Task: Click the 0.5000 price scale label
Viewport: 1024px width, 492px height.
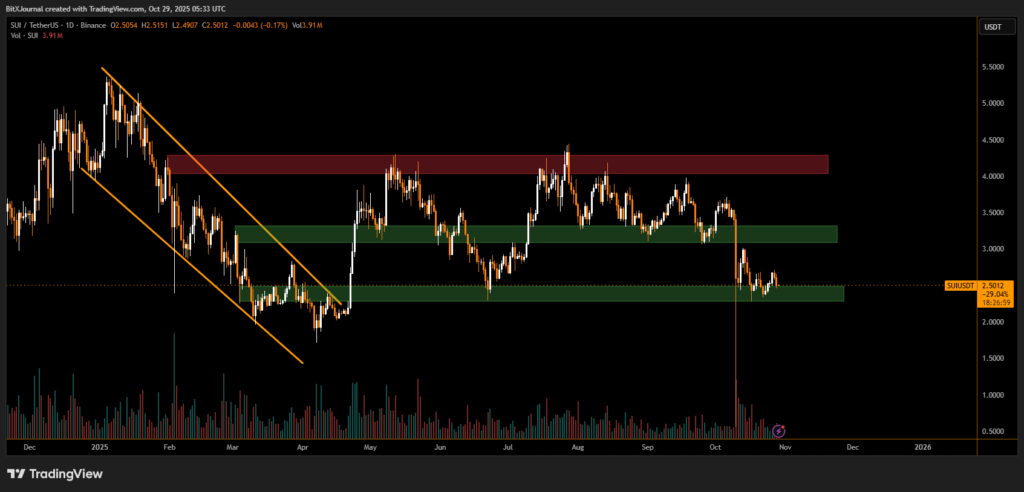Action: pyautogui.click(x=994, y=432)
